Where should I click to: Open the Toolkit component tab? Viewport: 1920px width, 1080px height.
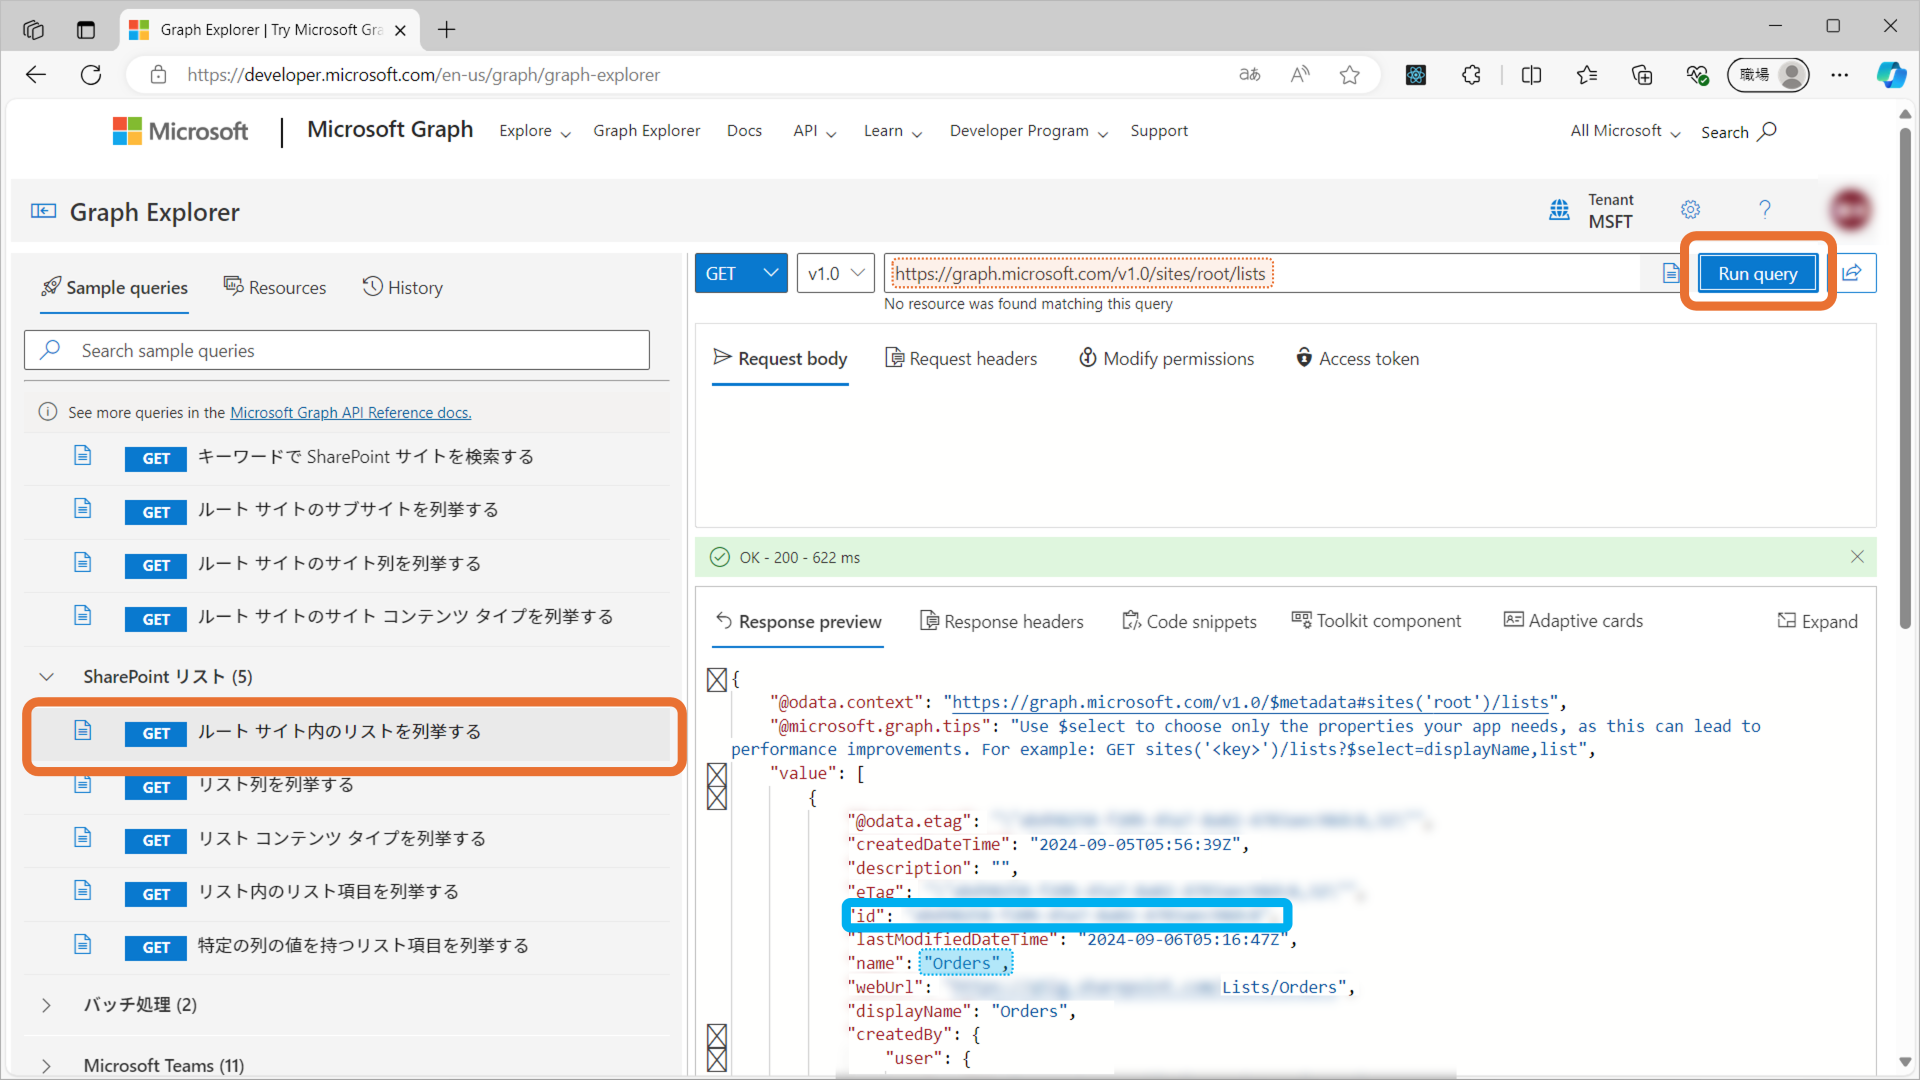click(x=1376, y=621)
